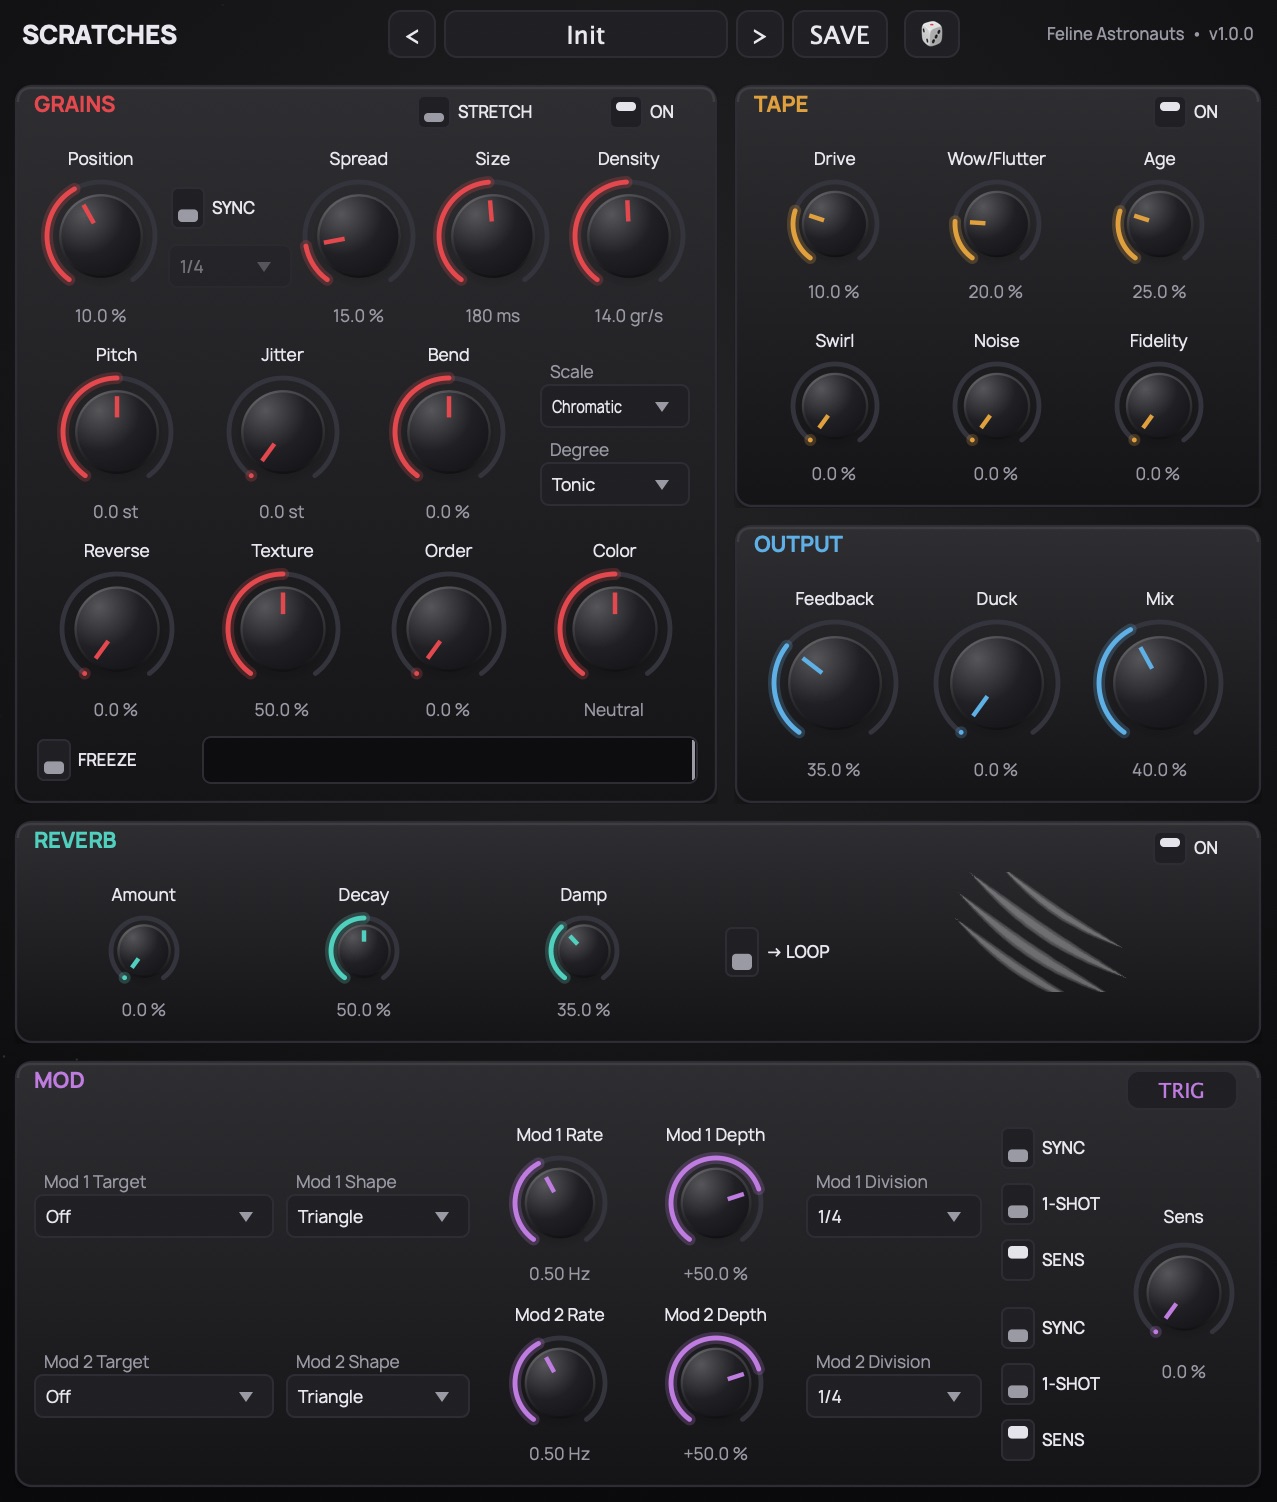Click the SAVE preset button
This screenshot has height=1502, width=1277.
(x=839, y=35)
